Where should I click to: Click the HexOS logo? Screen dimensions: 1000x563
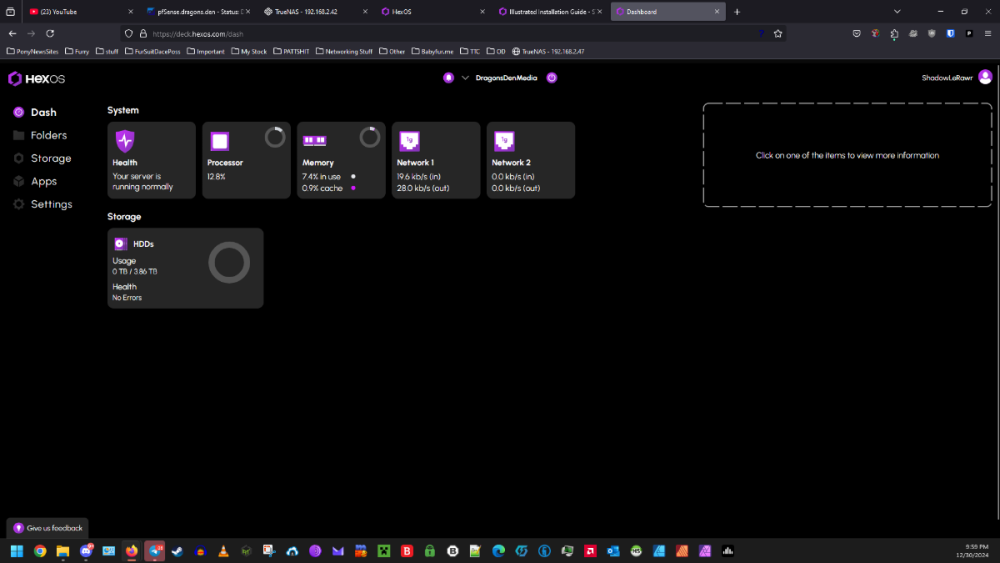36,78
